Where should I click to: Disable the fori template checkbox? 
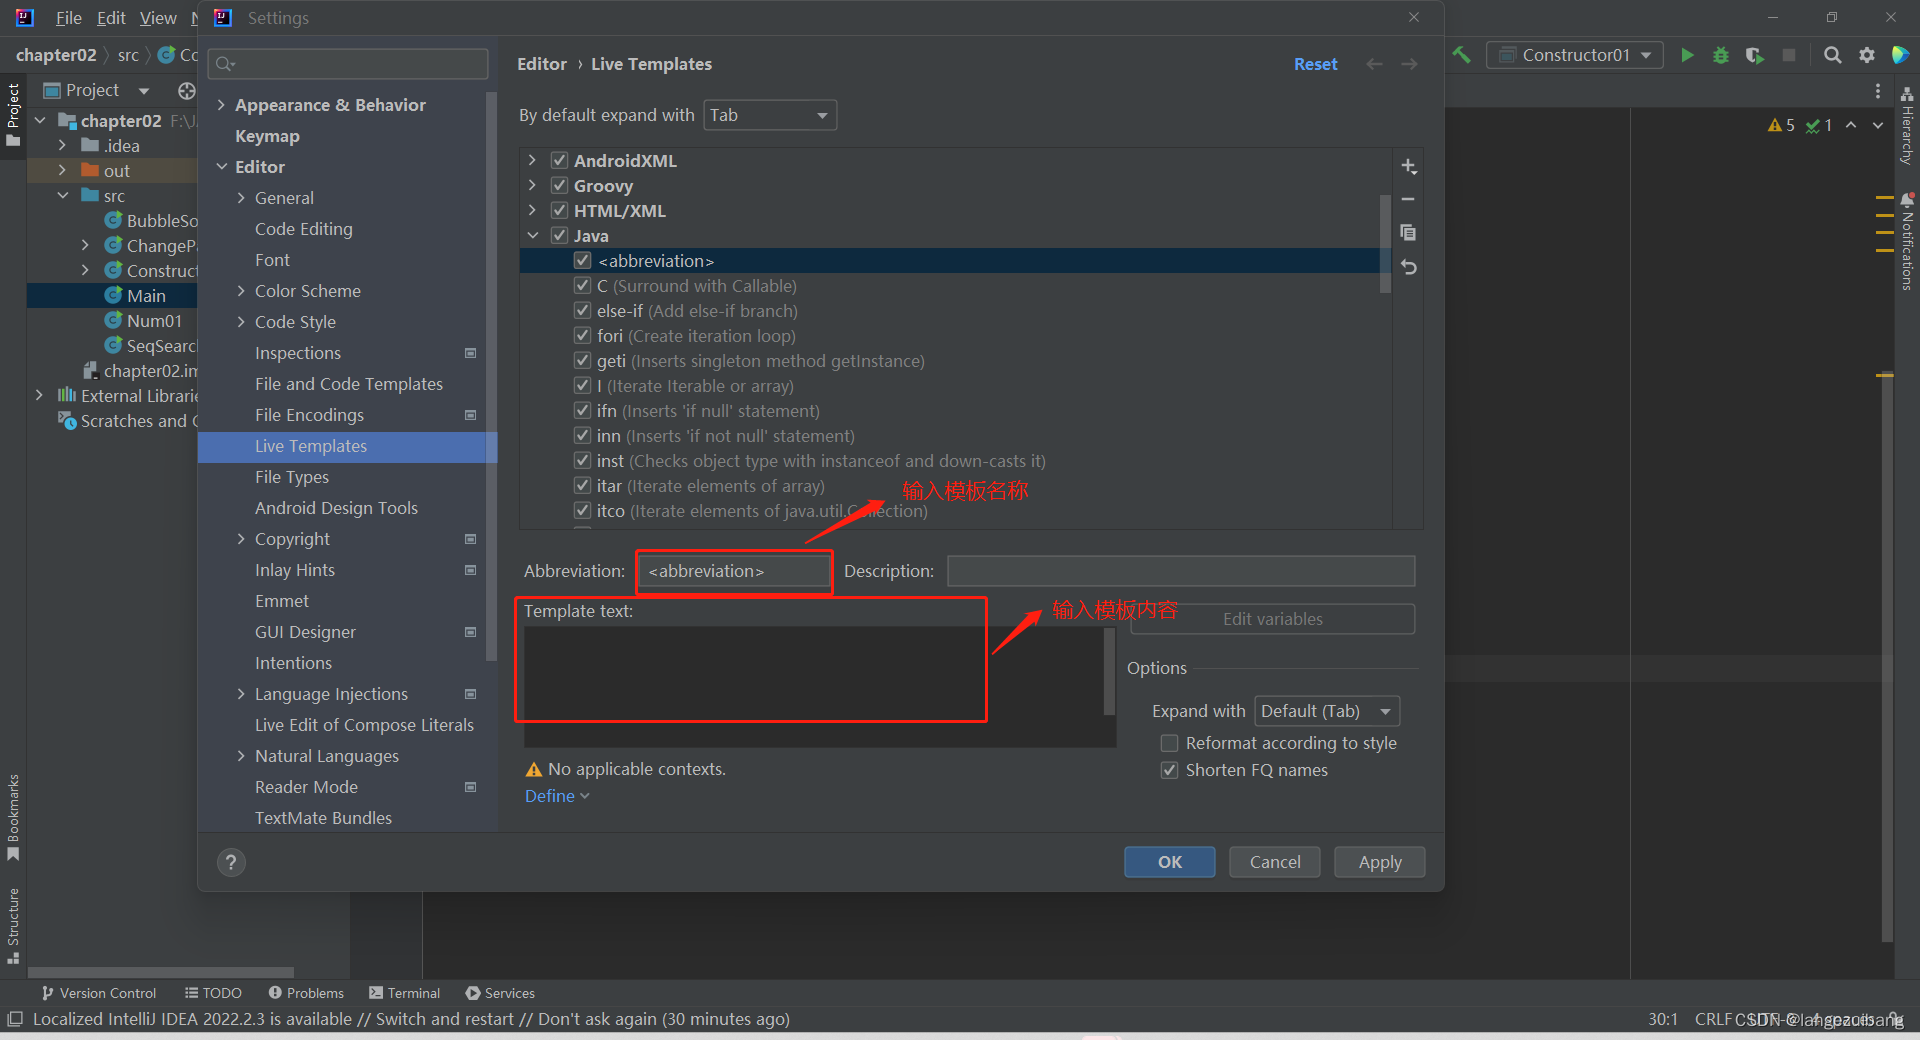pos(582,335)
